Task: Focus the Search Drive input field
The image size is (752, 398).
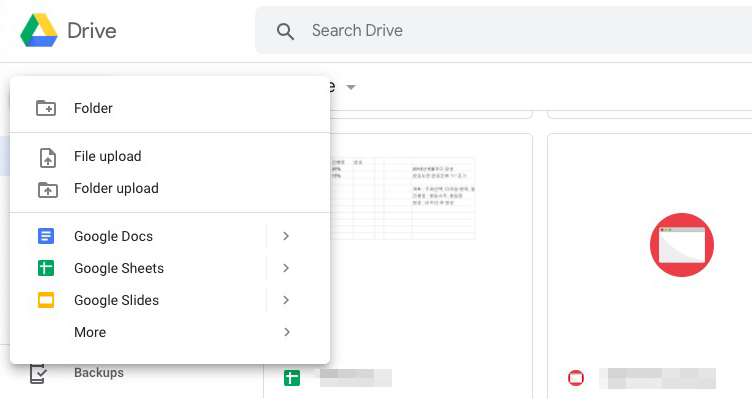Action: click(x=503, y=30)
